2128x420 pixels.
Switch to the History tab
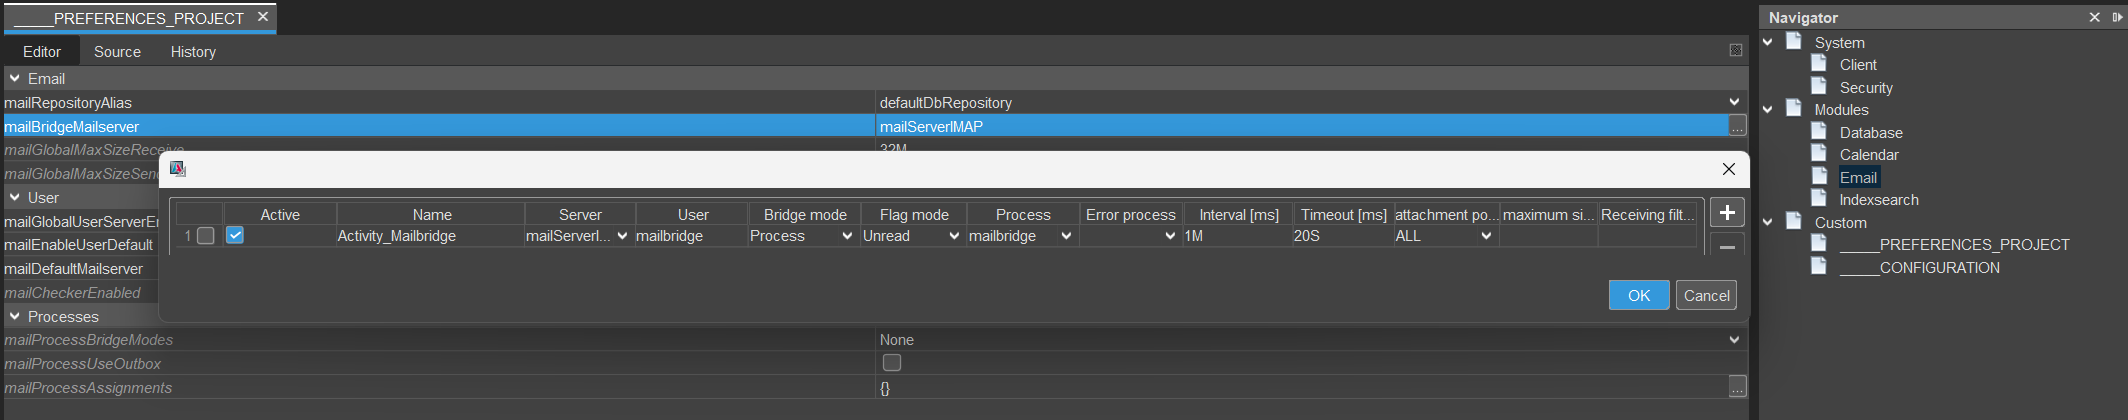(x=193, y=52)
